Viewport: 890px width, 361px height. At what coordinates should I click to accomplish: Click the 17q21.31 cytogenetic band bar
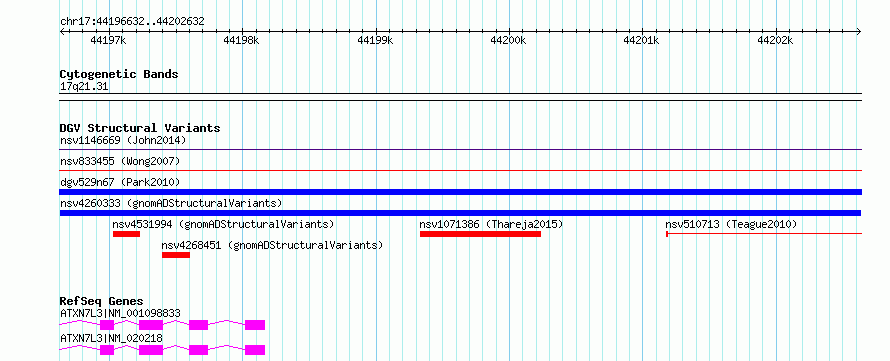point(461,96)
